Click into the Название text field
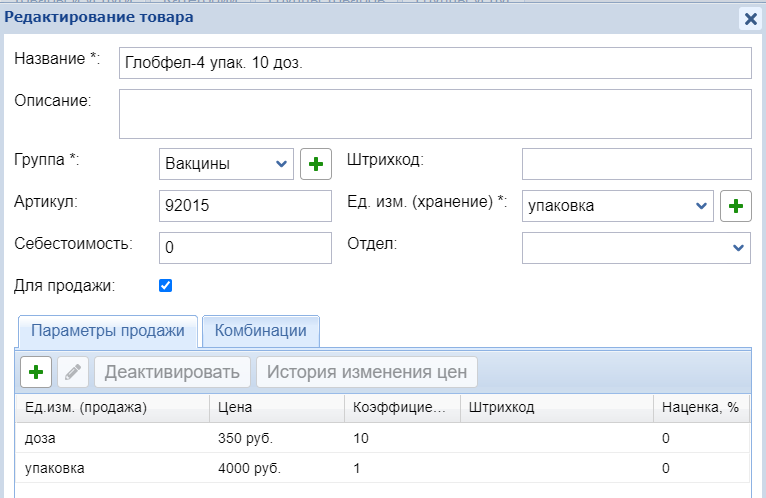766x498 pixels. (434, 62)
